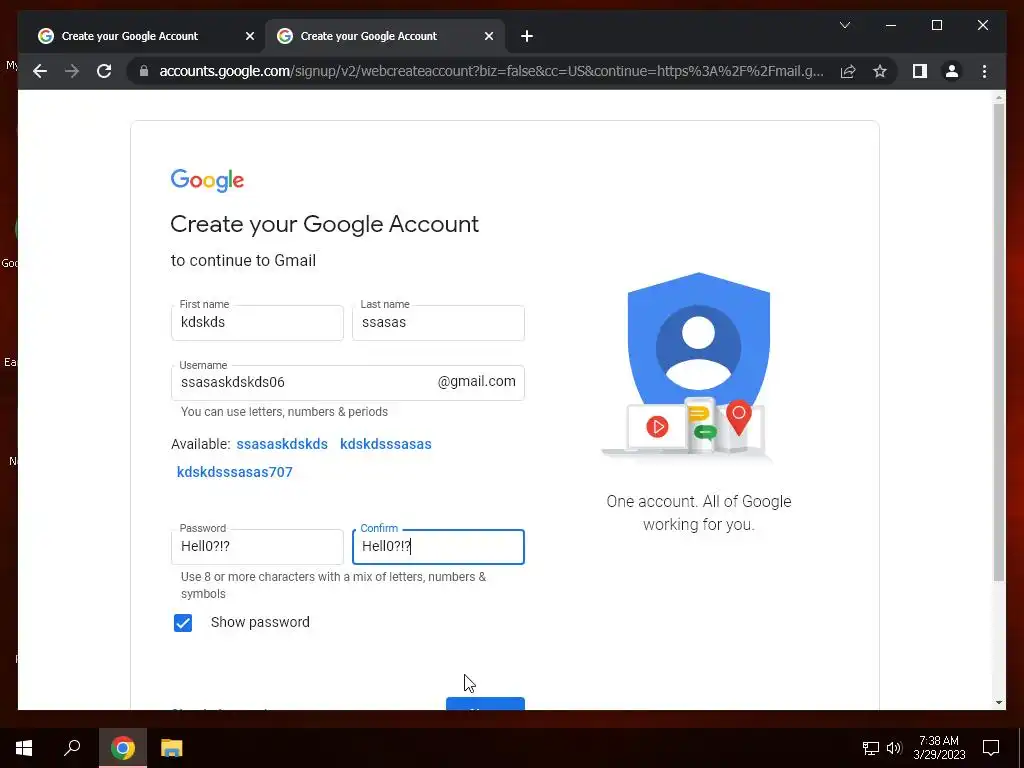Close the first Google Account tab
The height and width of the screenshot is (768, 1024).
point(249,37)
